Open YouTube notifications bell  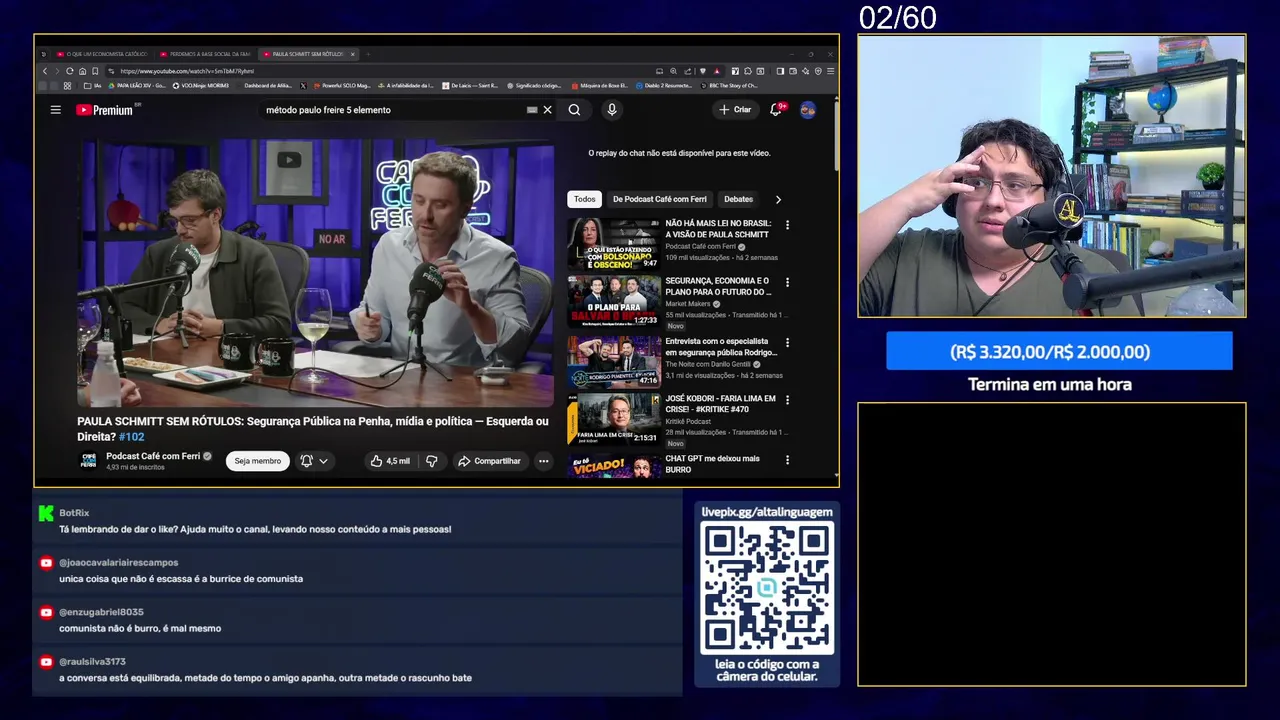point(775,110)
